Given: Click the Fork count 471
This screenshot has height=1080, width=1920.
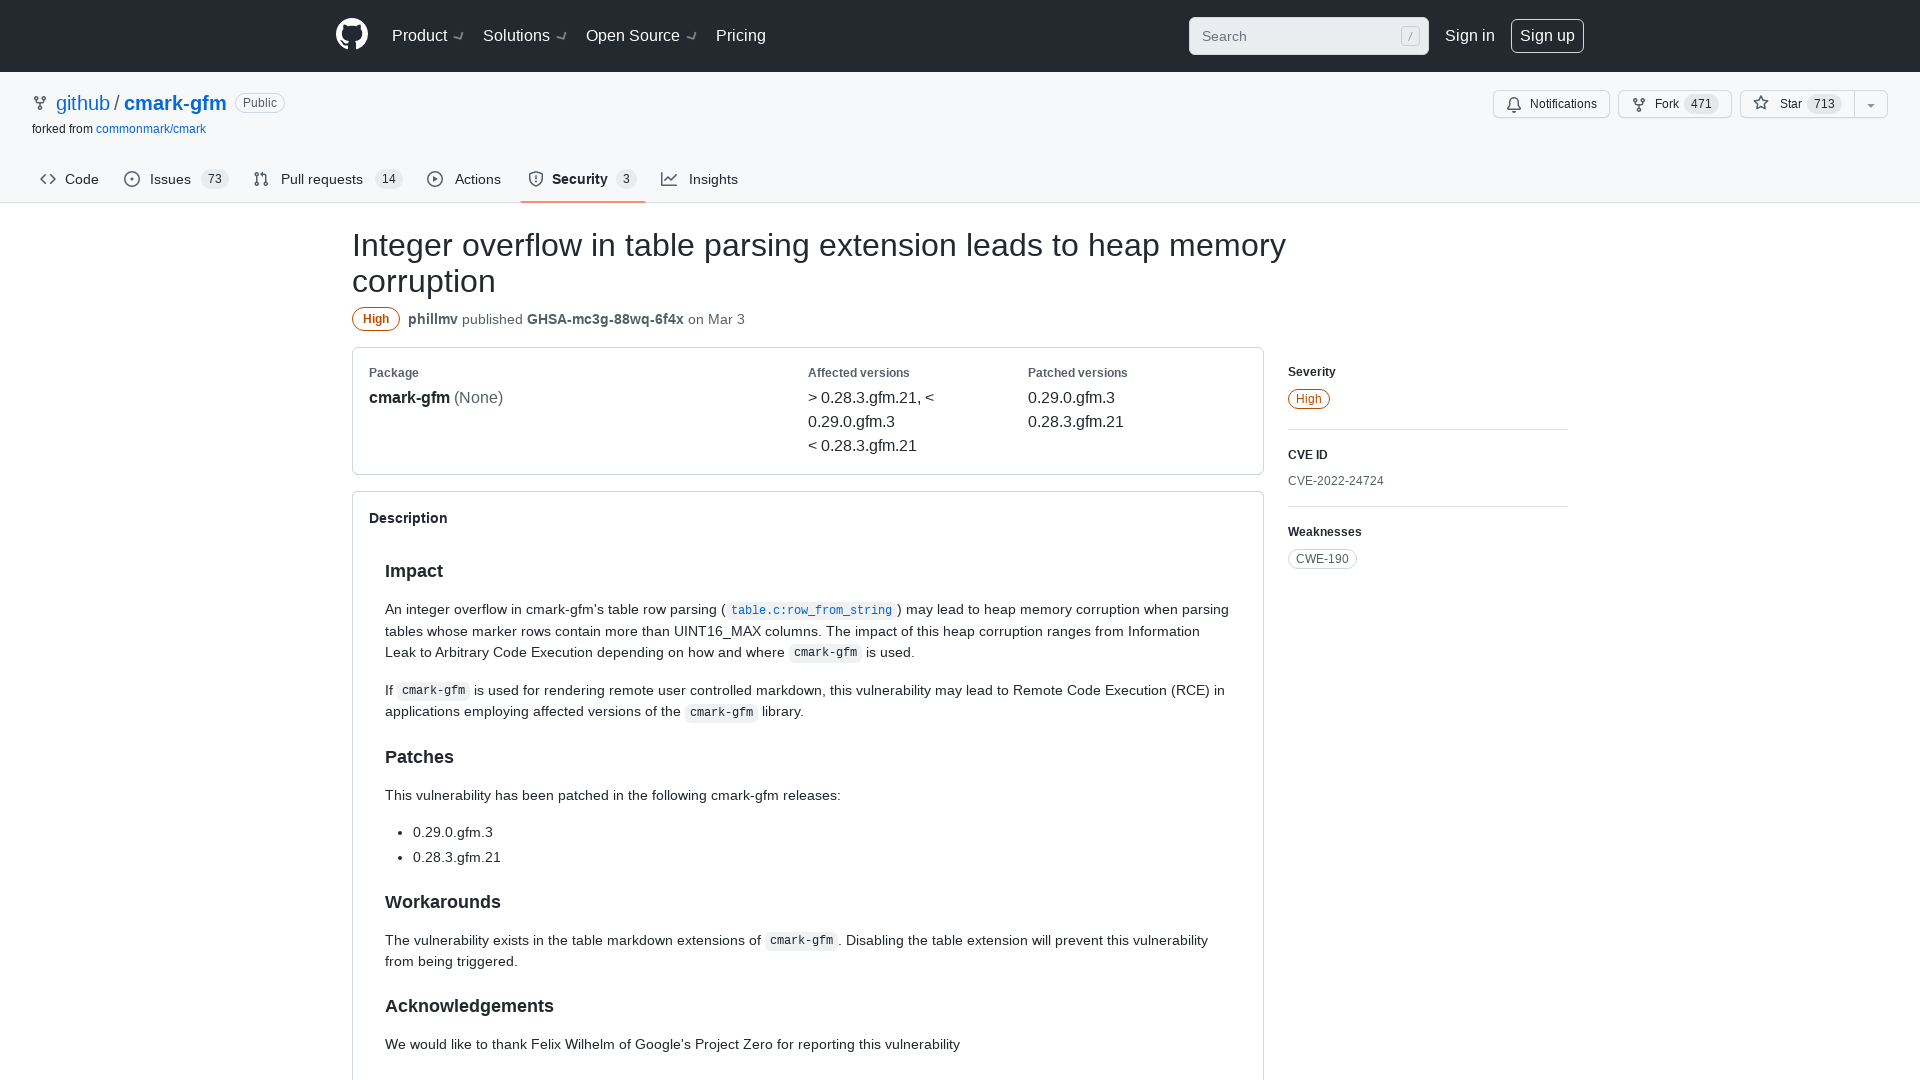Looking at the screenshot, I should [1701, 104].
